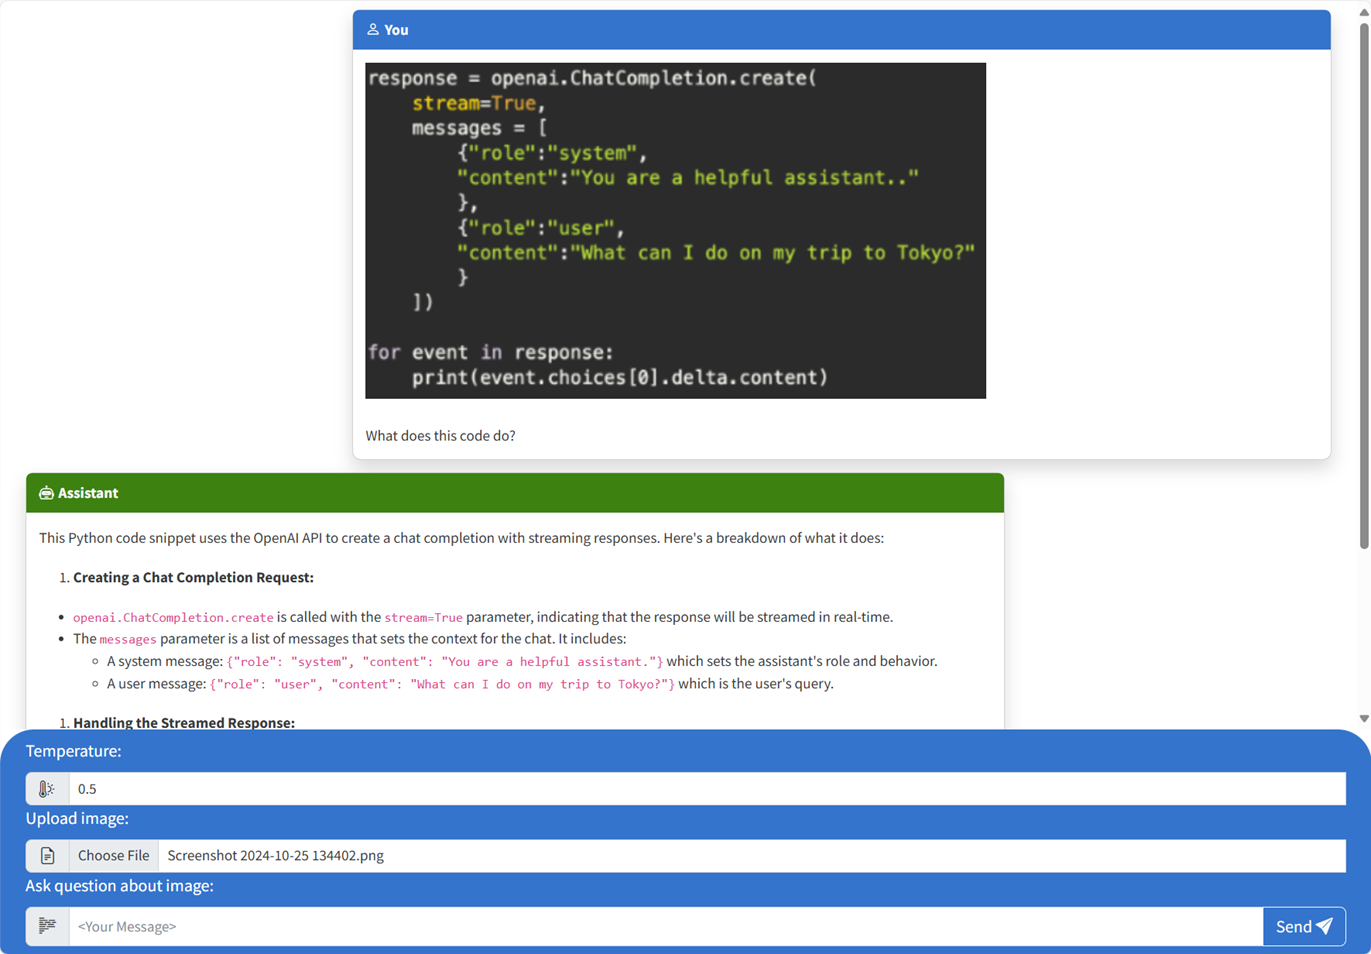1371x954 pixels.
Task: Click the uploaded file name Screenshot 2024-10-25 134402.png
Action: (276, 856)
